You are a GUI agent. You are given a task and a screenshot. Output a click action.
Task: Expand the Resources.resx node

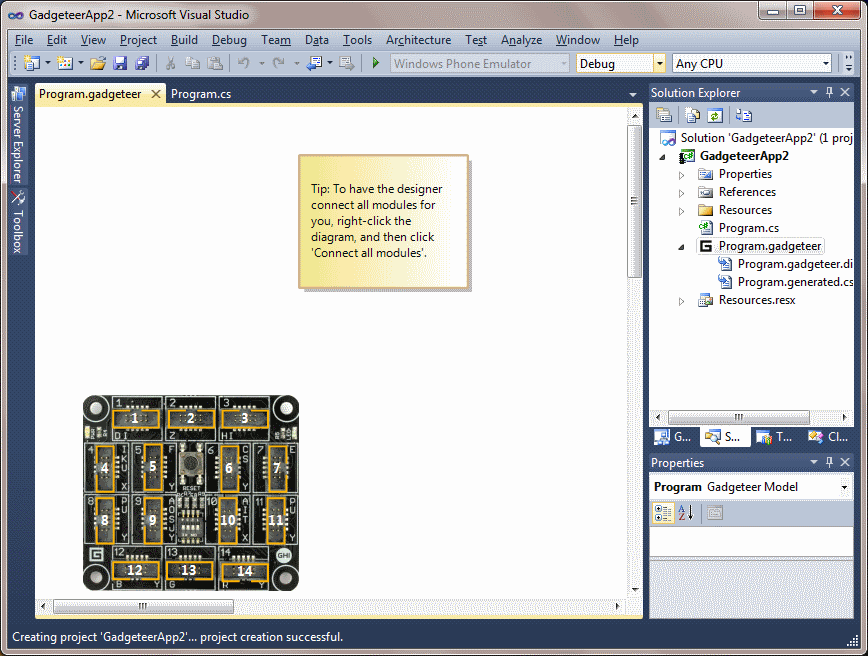coord(681,301)
